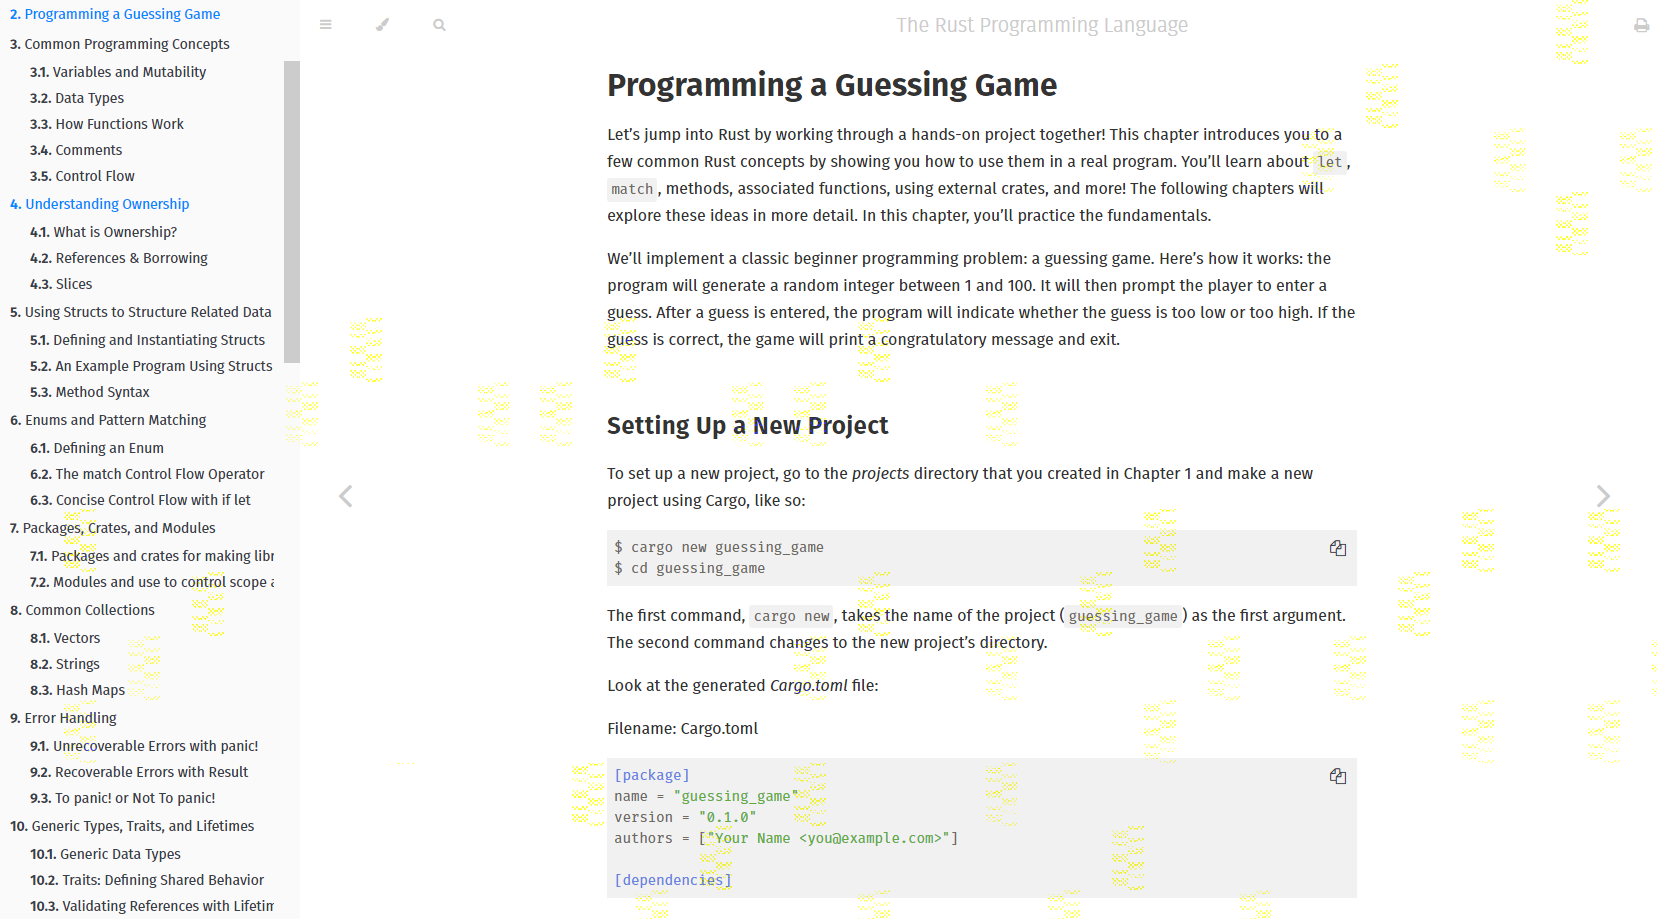Go to 3.5. Control Flow
This screenshot has height=919, width=1657.
pos(82,176)
